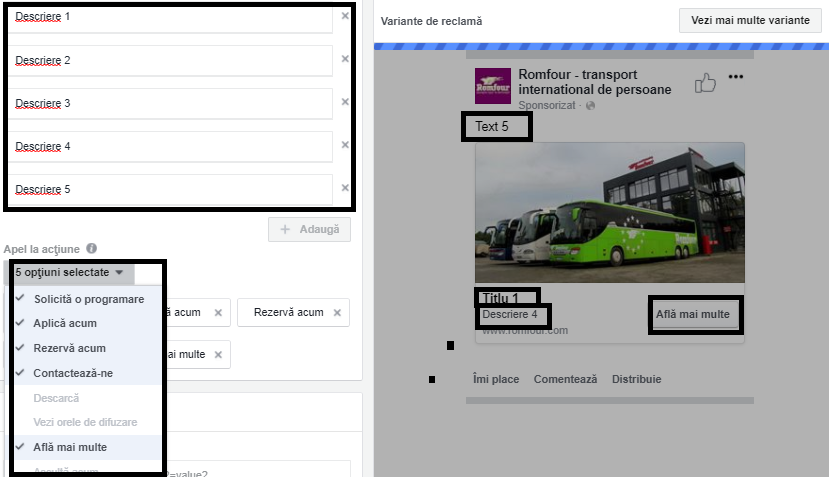829x477 pixels.
Task: Click the Adaugă button
Action: 309,229
